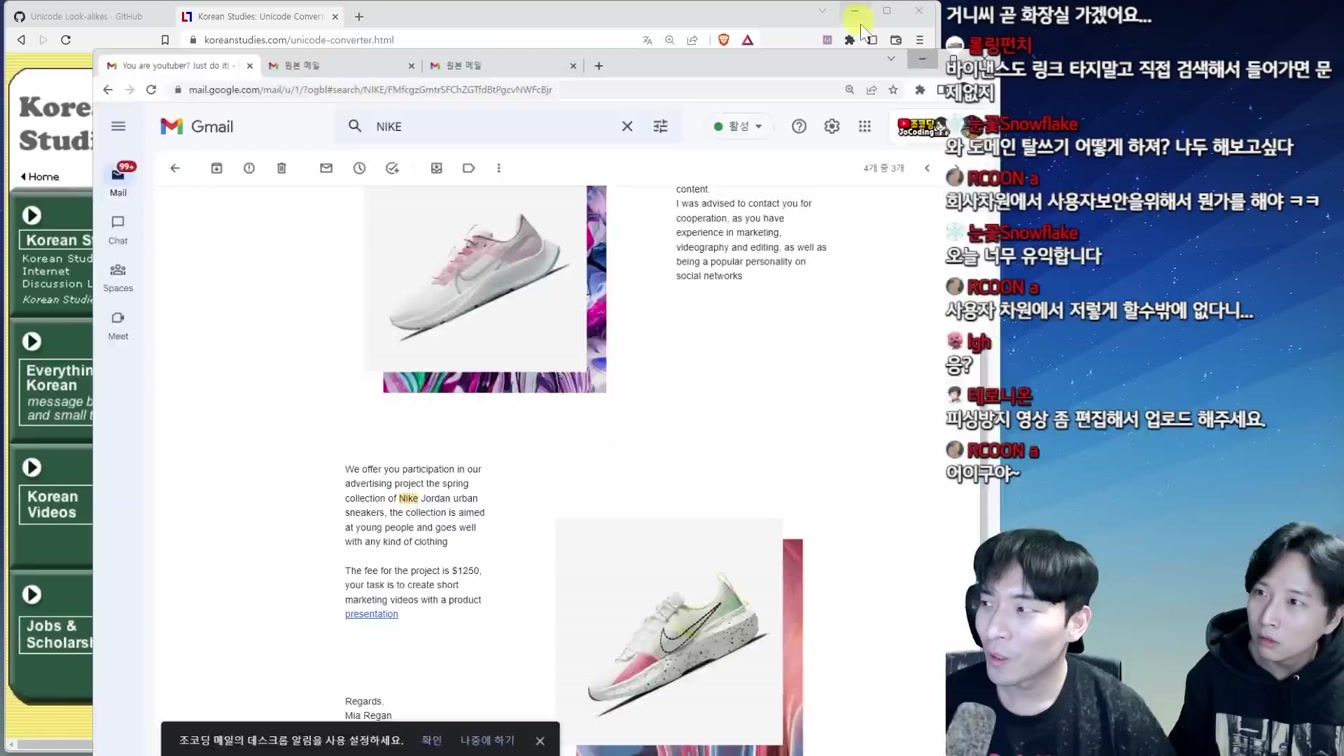Snooze this email

click(x=359, y=168)
